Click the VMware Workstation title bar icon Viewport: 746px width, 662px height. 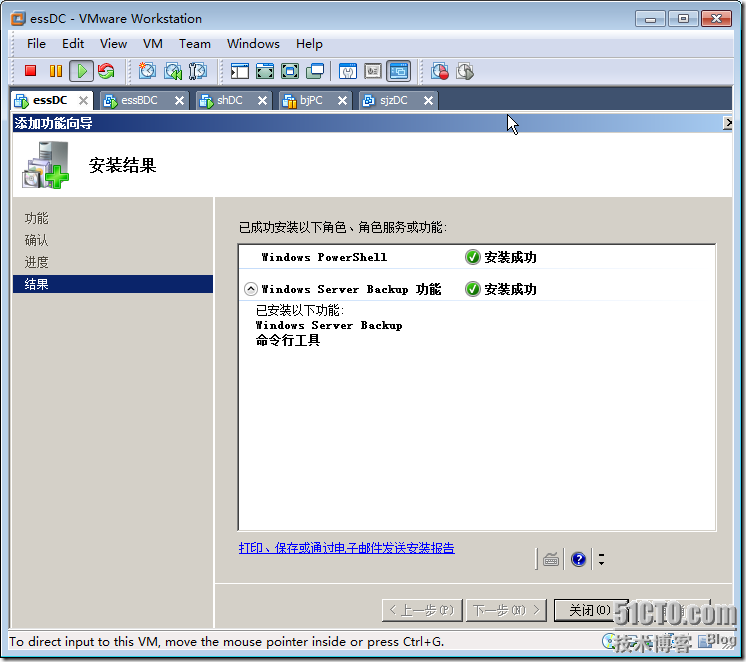pyautogui.click(x=18, y=19)
